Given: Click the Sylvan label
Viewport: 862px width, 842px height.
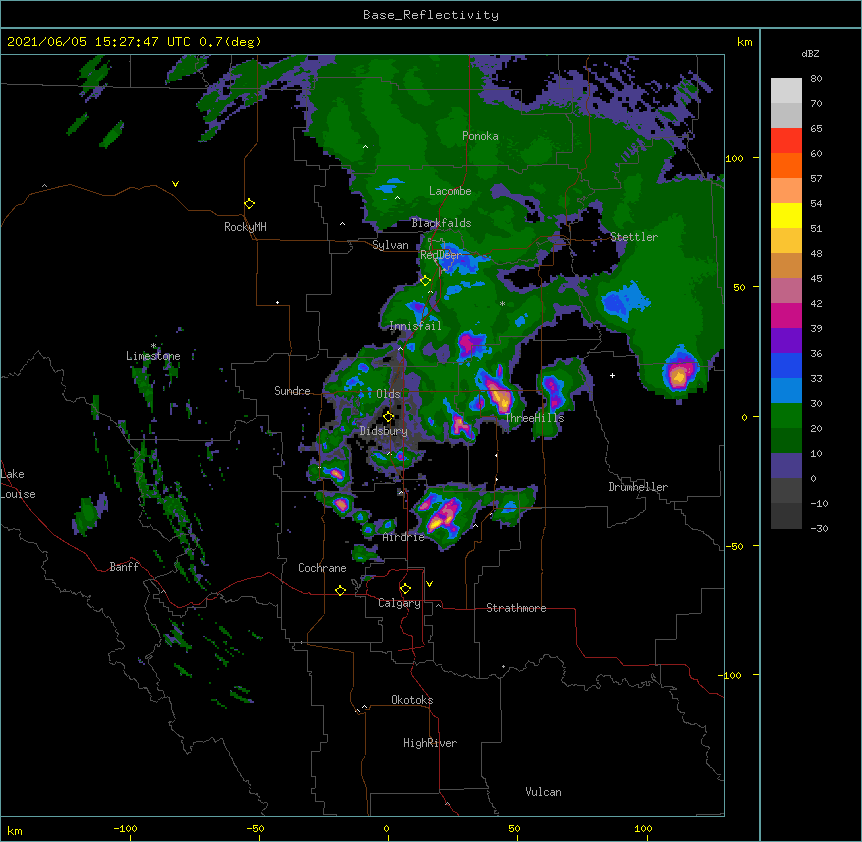Looking at the screenshot, I should [390, 245].
